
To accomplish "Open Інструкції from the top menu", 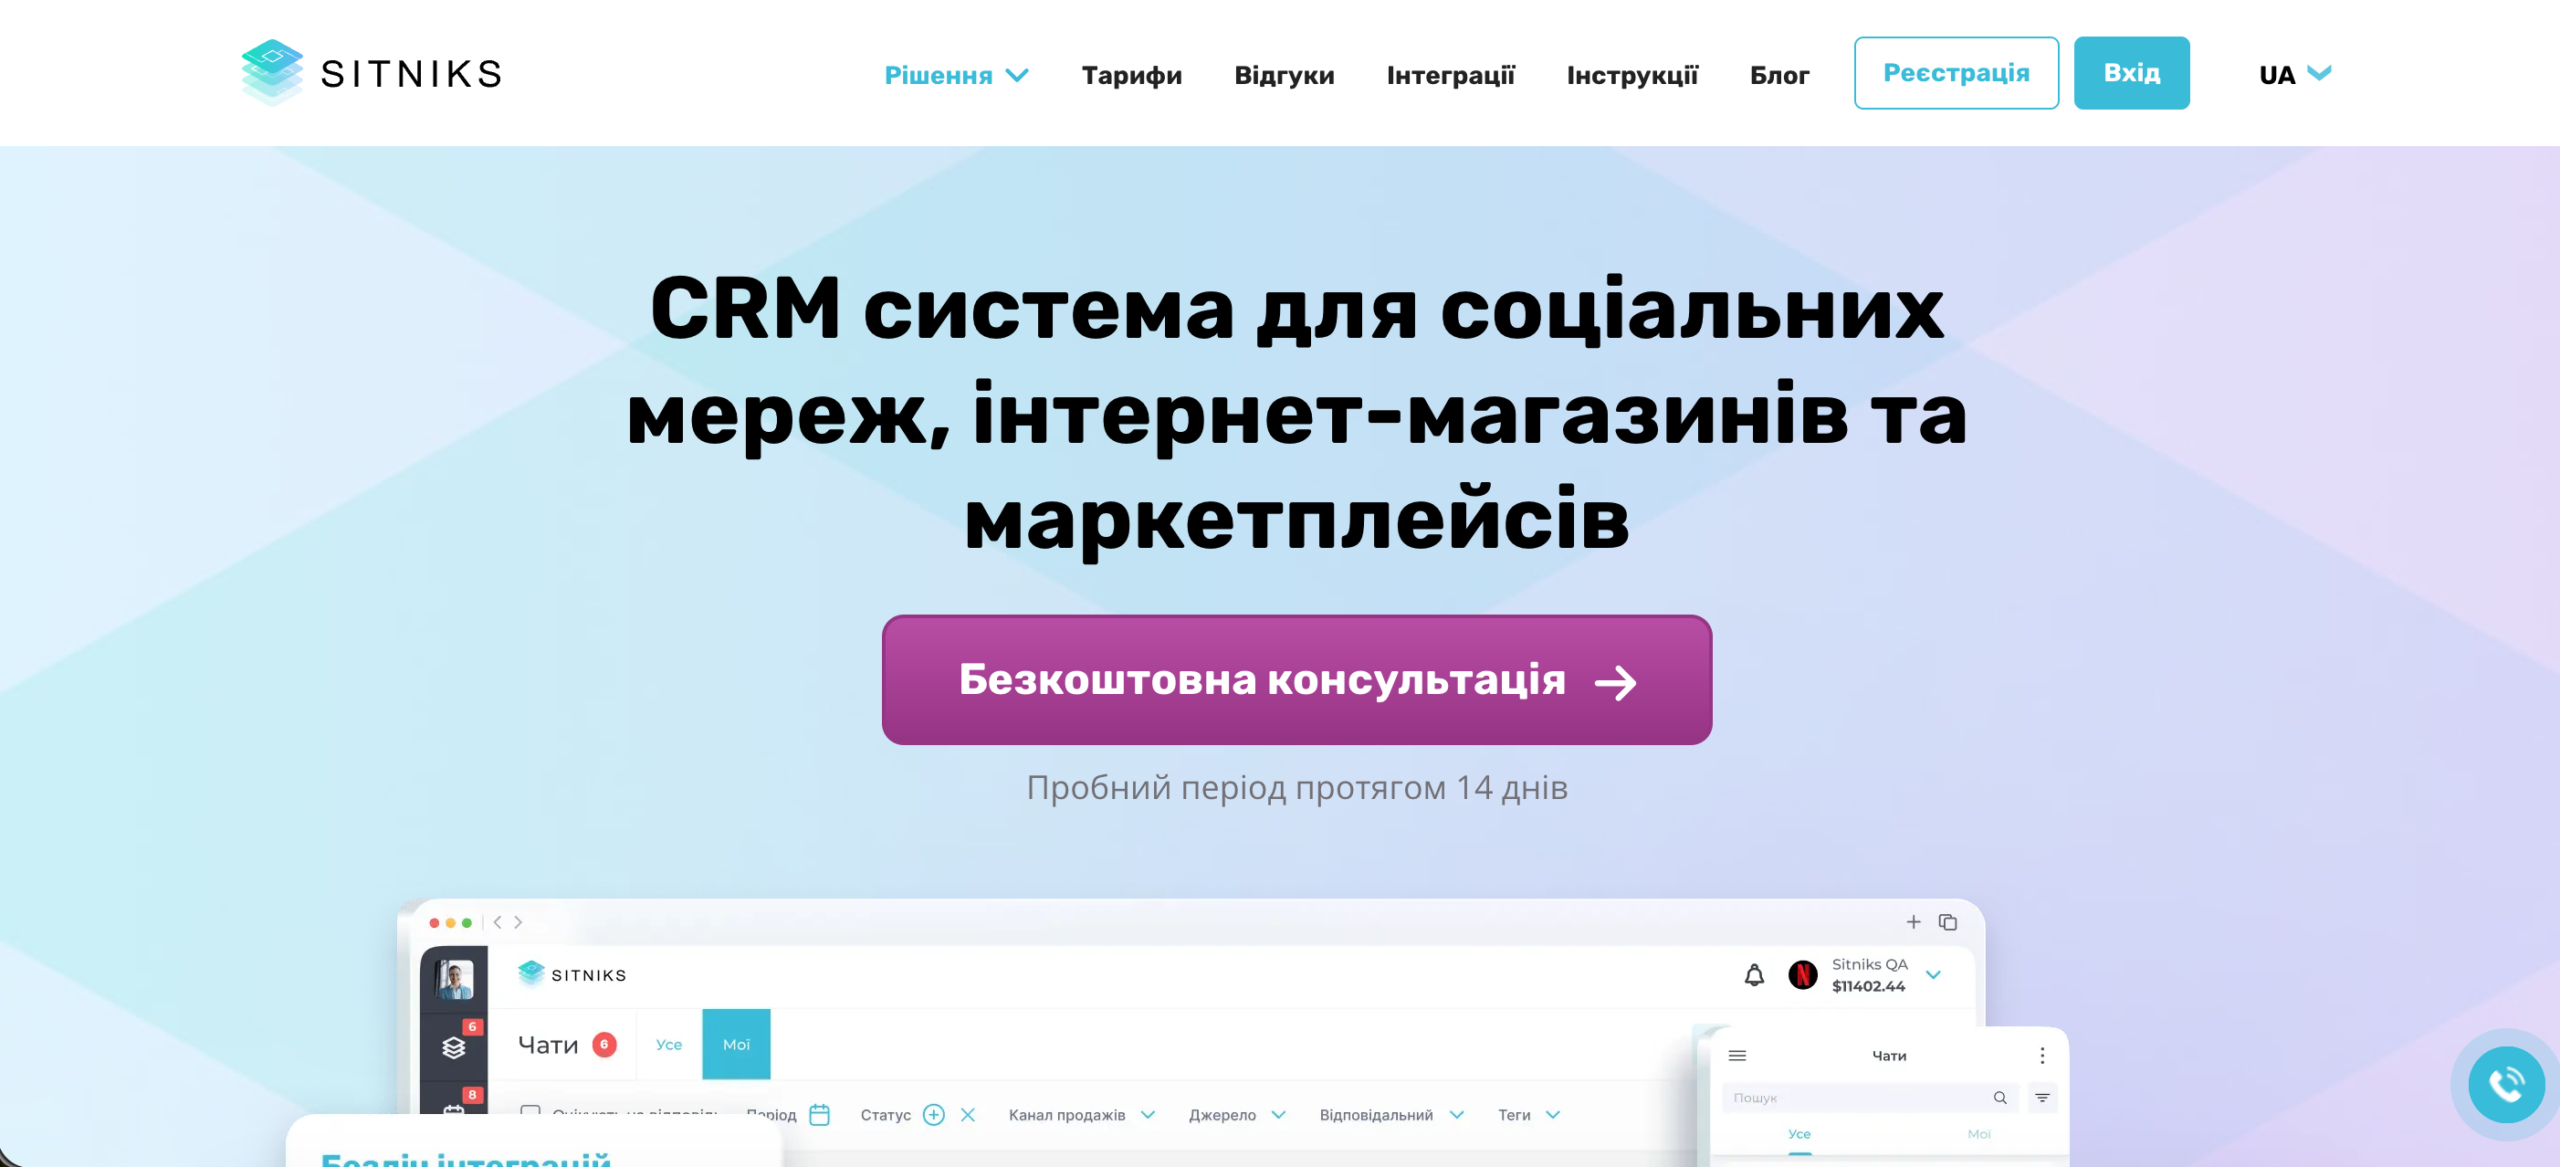I will click(1632, 75).
